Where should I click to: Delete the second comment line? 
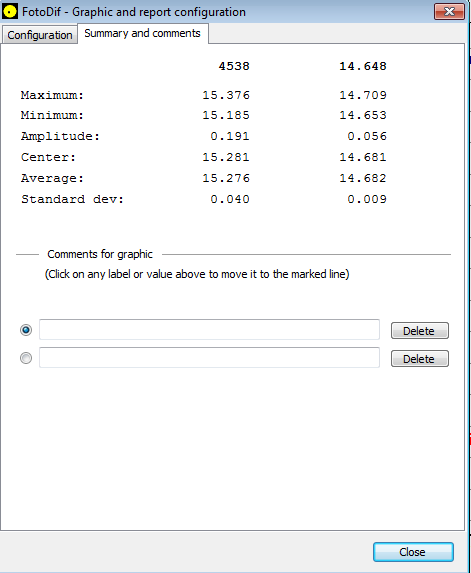pos(419,359)
